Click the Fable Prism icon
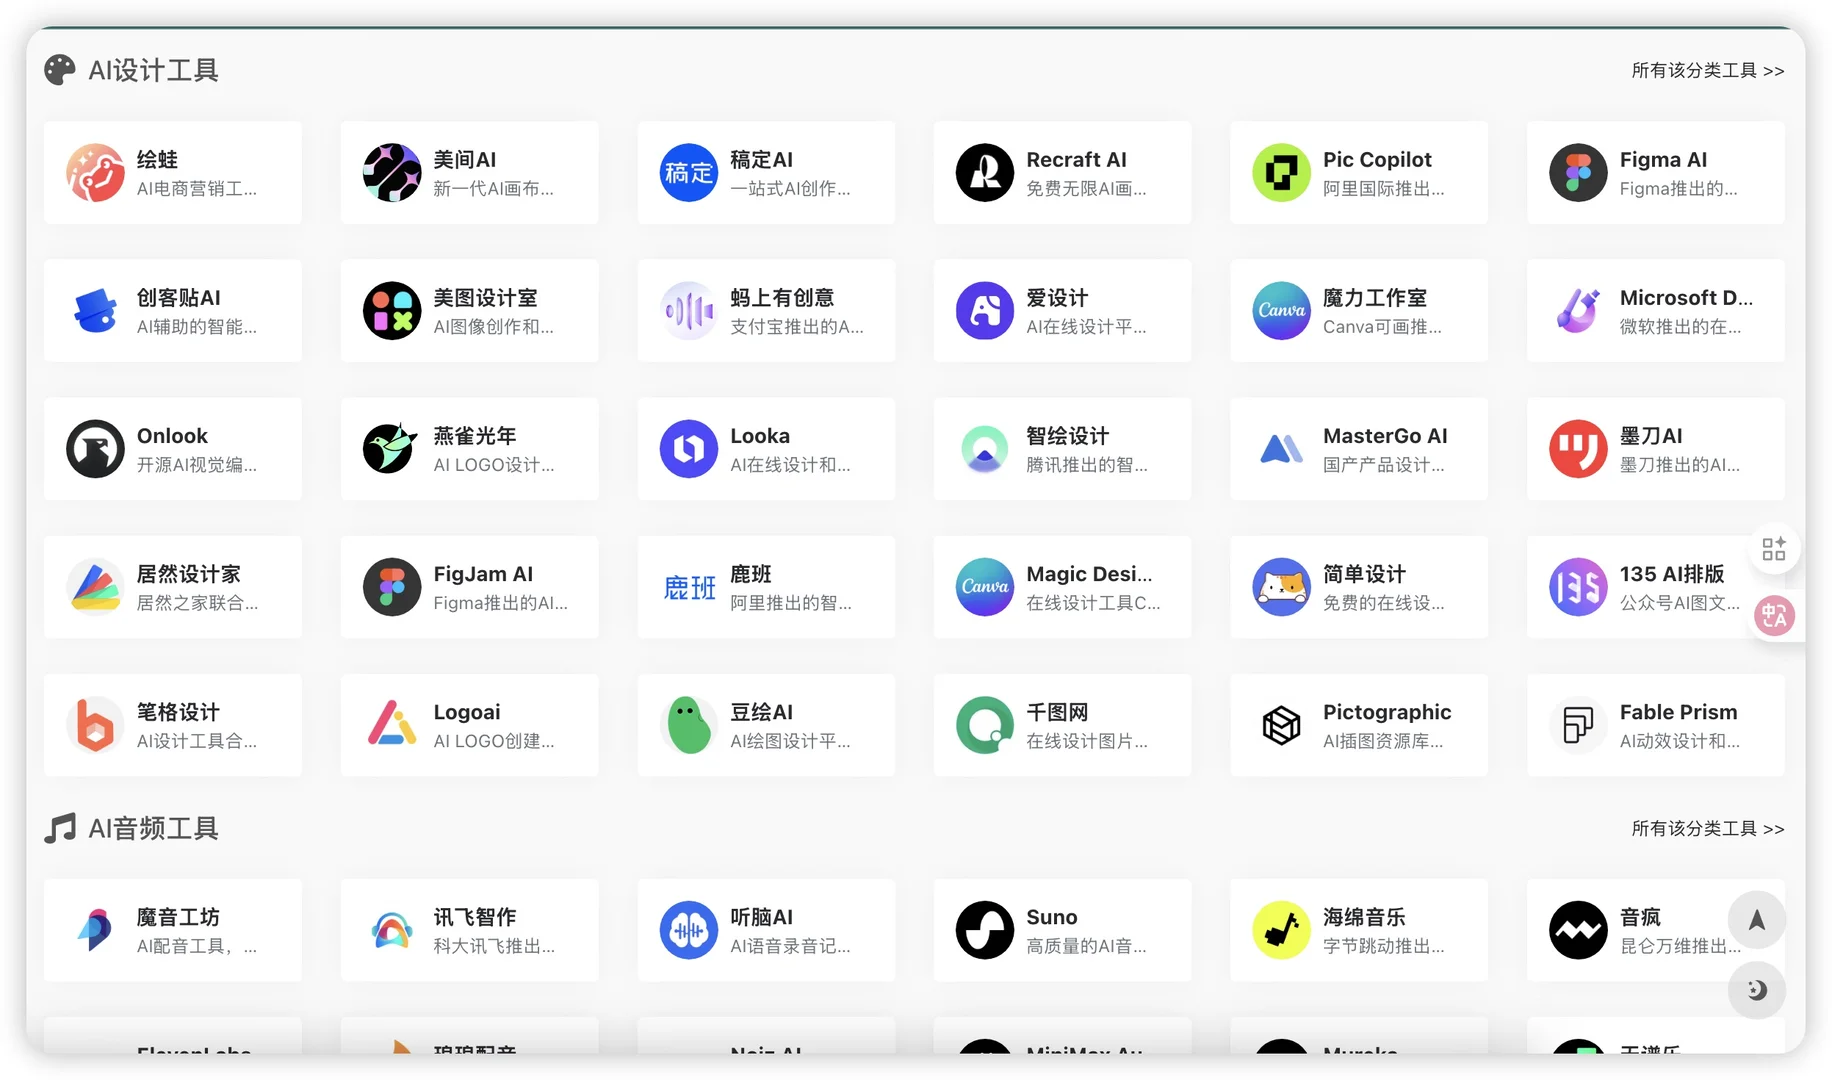 [1579, 725]
